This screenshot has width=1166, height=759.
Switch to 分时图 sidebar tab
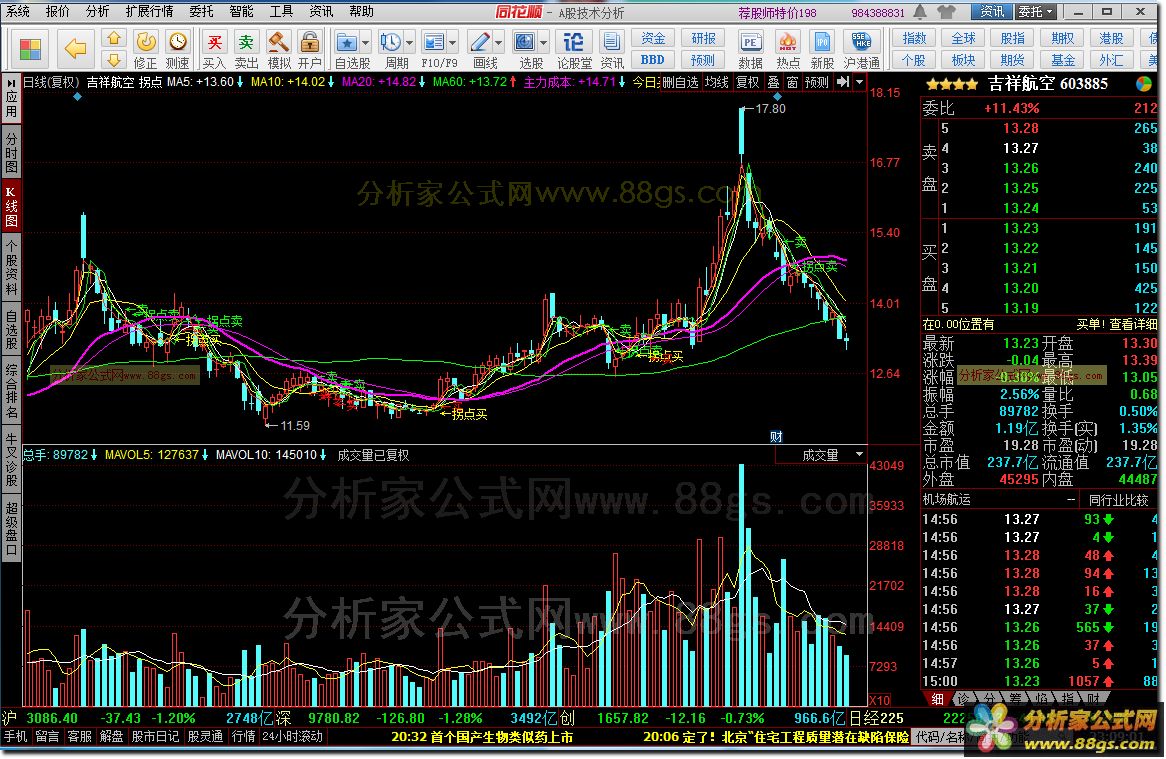click(x=11, y=152)
